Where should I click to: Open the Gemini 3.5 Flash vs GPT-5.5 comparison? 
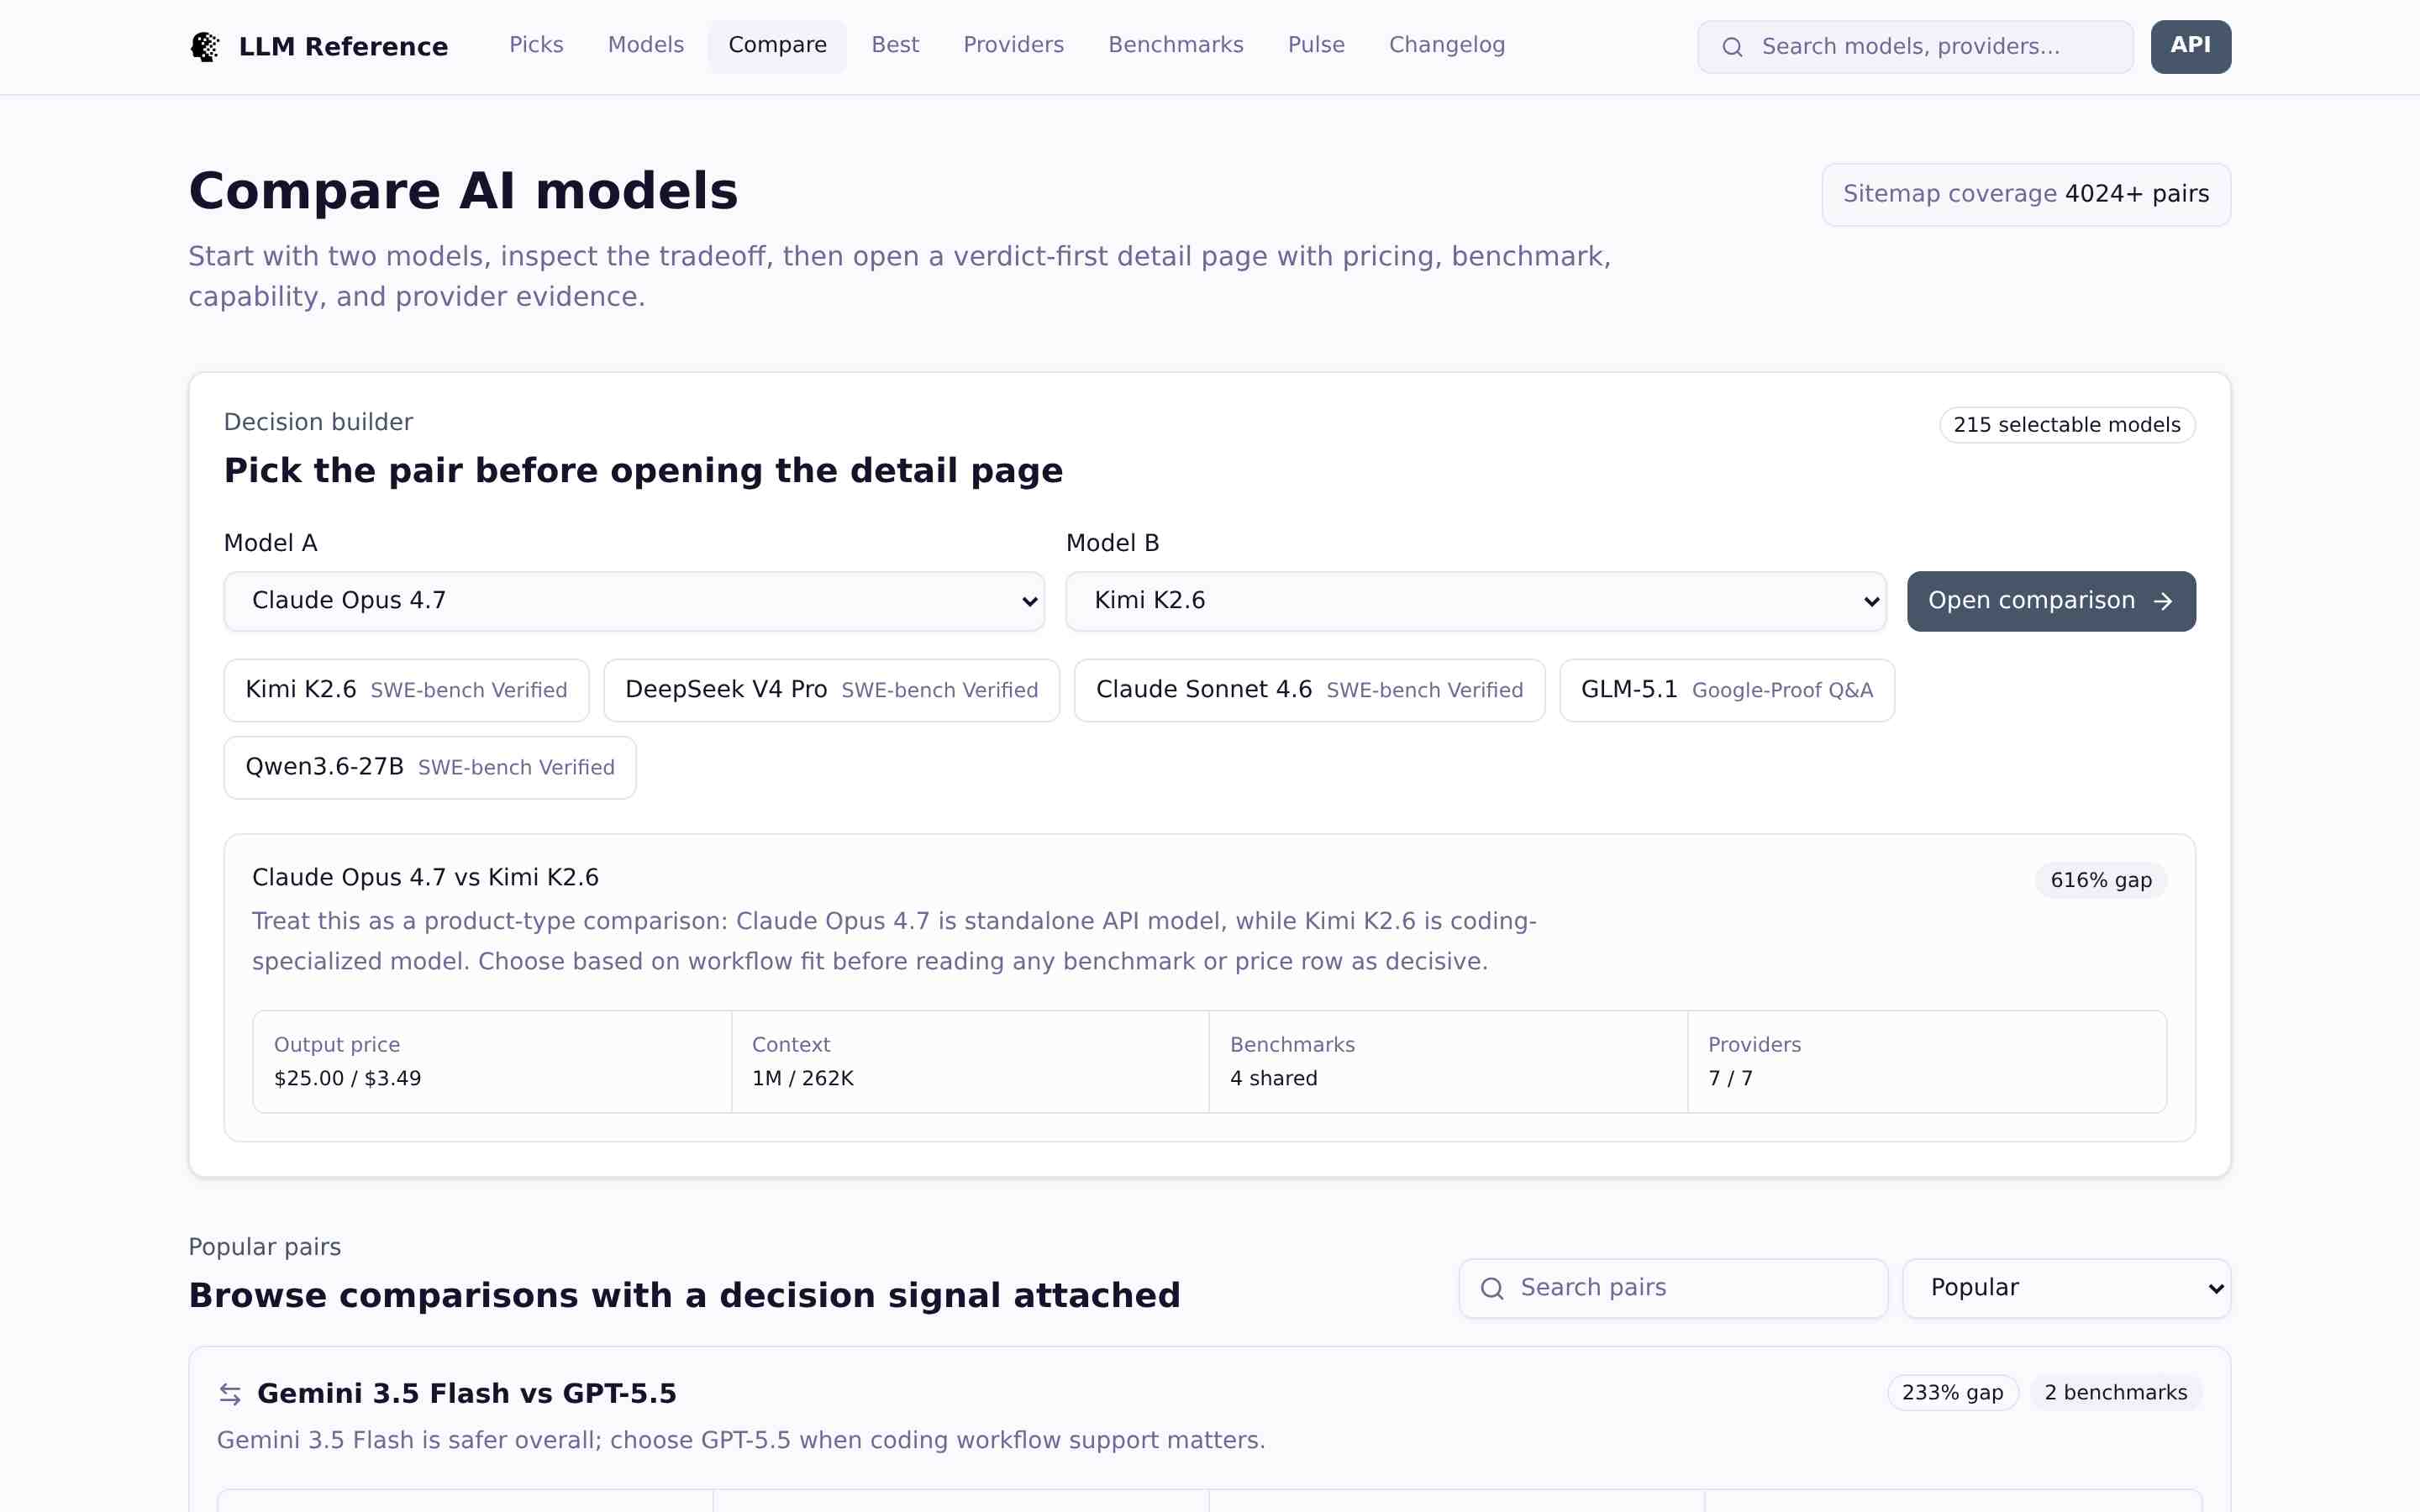[466, 1394]
